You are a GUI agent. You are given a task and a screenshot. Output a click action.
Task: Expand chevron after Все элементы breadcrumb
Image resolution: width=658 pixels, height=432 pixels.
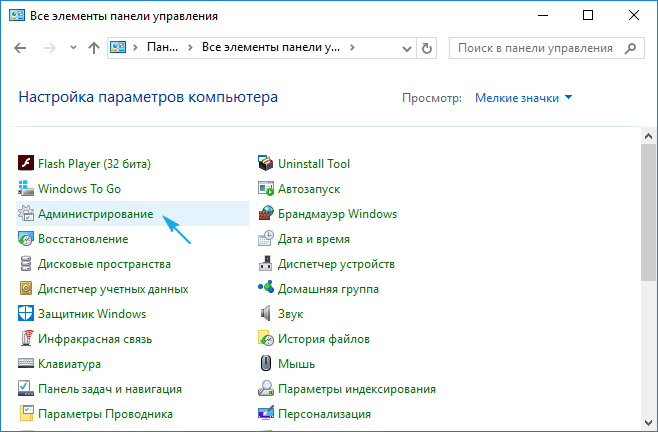[x=352, y=47]
